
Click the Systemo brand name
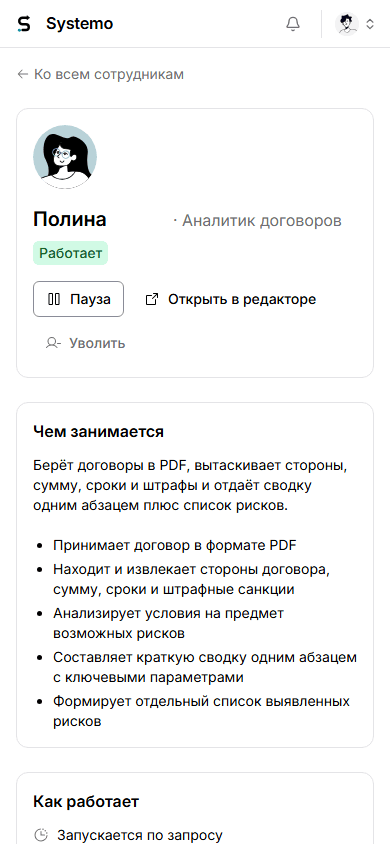click(80, 24)
